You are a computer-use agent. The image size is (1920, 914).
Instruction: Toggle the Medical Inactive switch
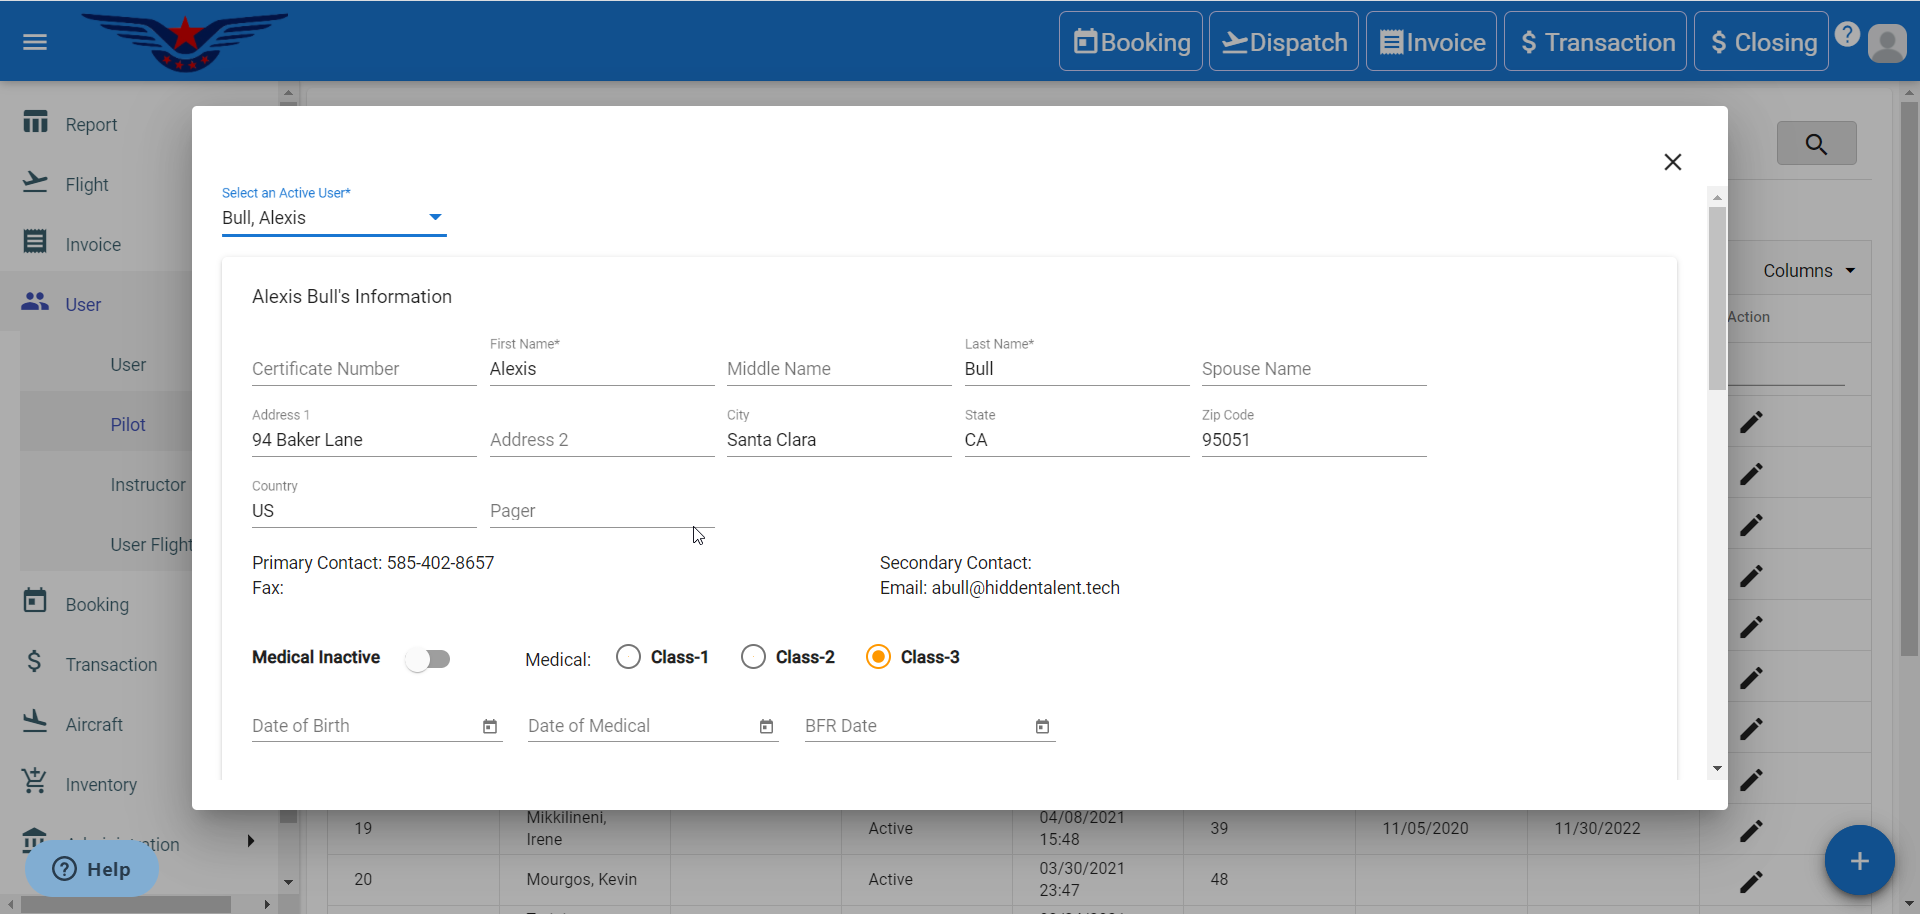pos(428,659)
